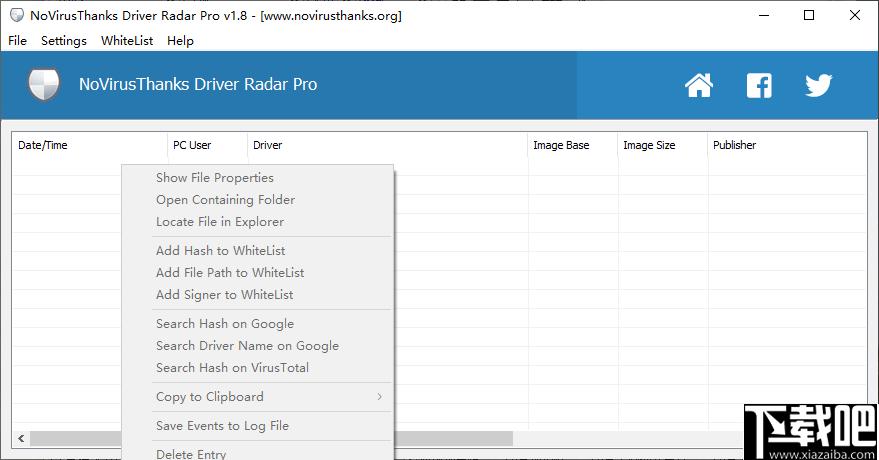
Task: Choose Search Driver Name on Google
Action: coord(258,346)
